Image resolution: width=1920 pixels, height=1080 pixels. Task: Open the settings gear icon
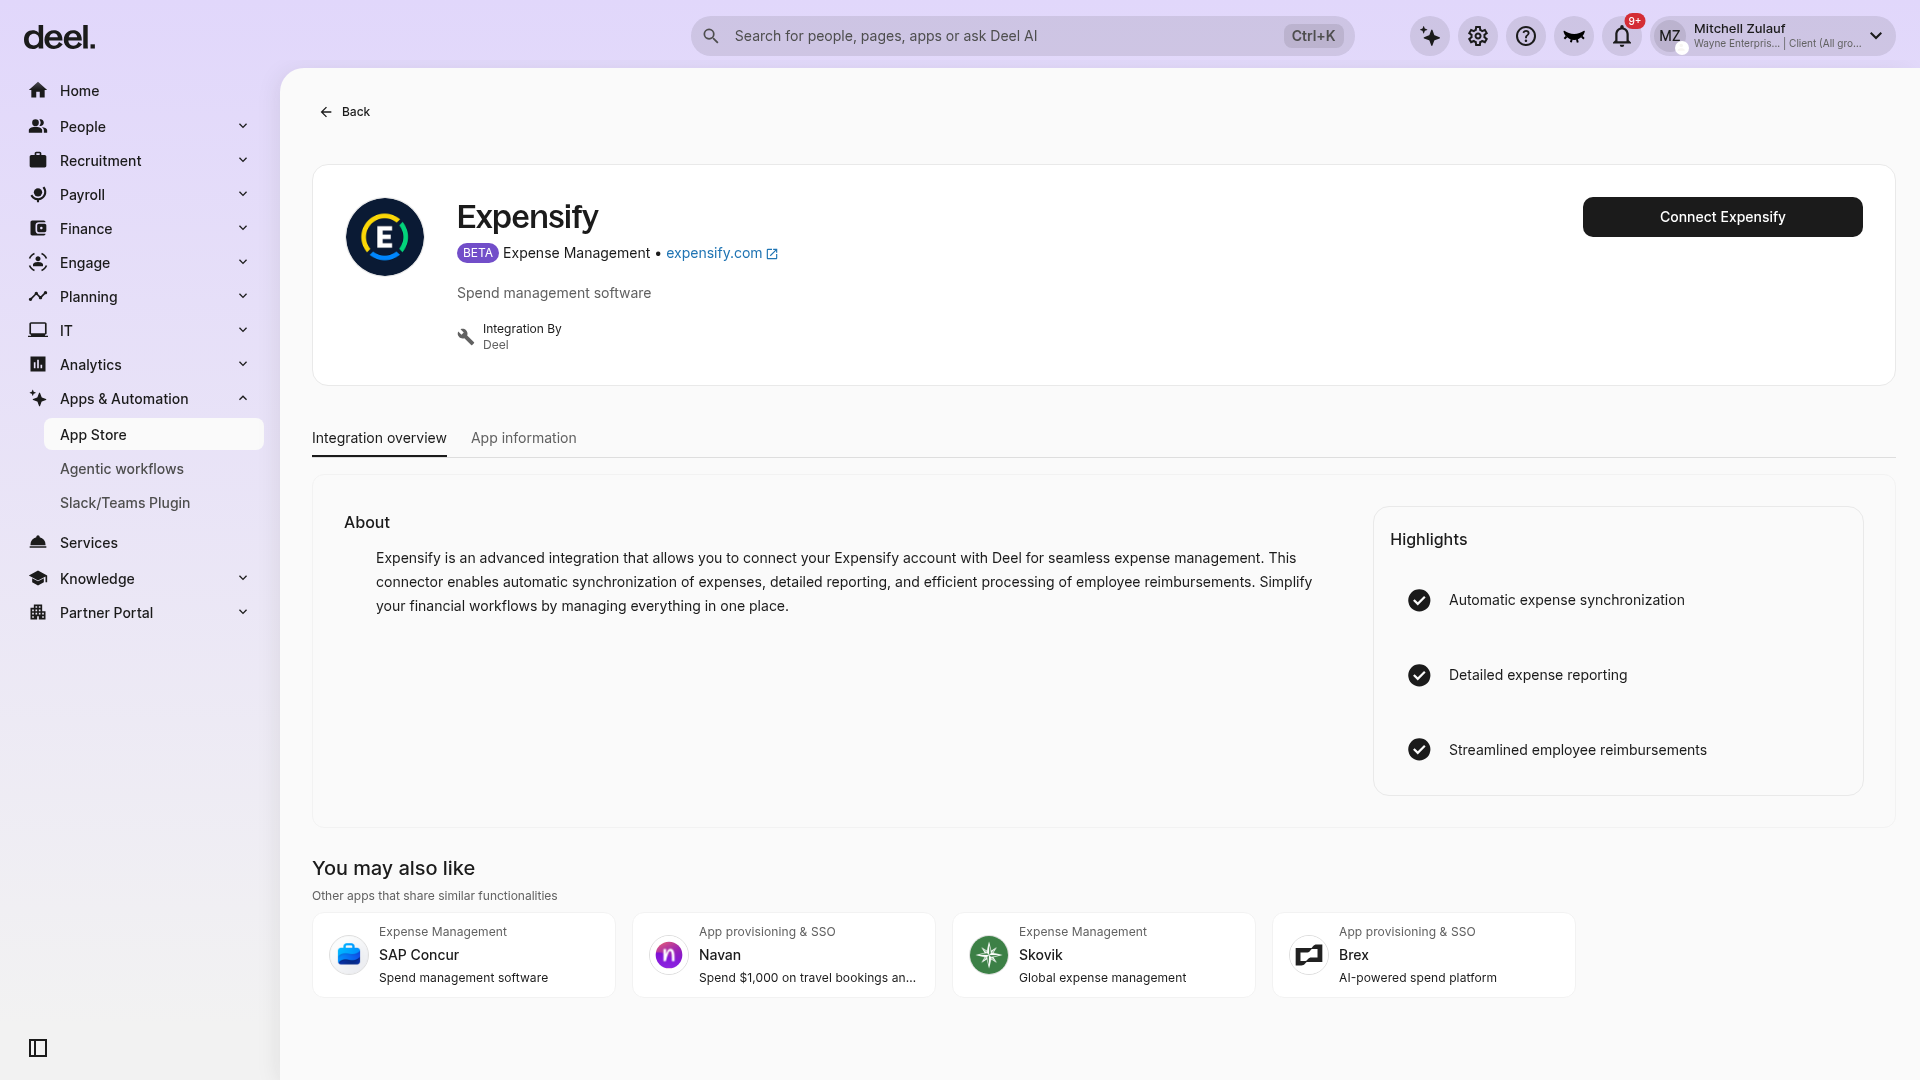[1478, 36]
